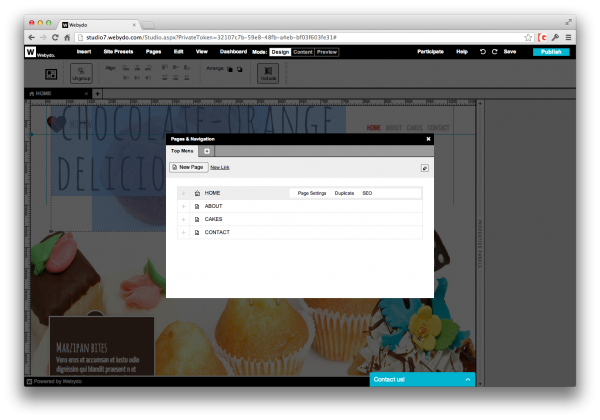
Task: Click the edit menu icon in dialog
Action: click(x=425, y=168)
